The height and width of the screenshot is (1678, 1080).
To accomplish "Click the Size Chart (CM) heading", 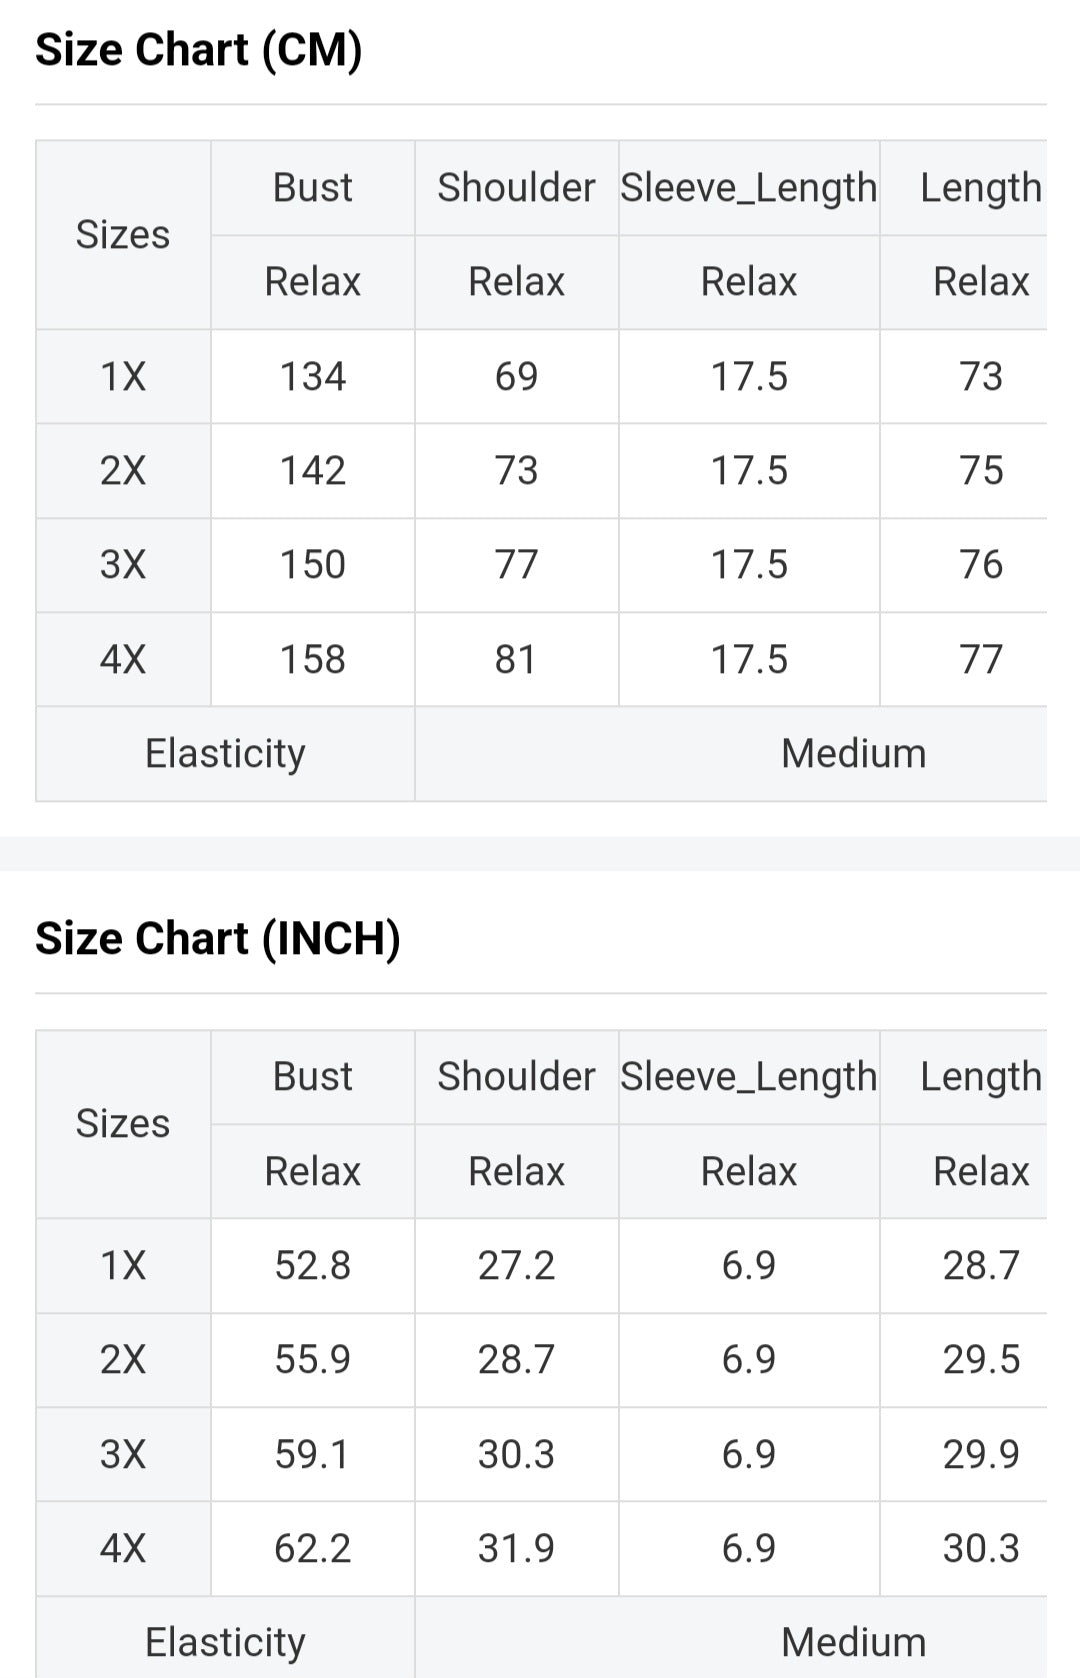I will [x=199, y=50].
